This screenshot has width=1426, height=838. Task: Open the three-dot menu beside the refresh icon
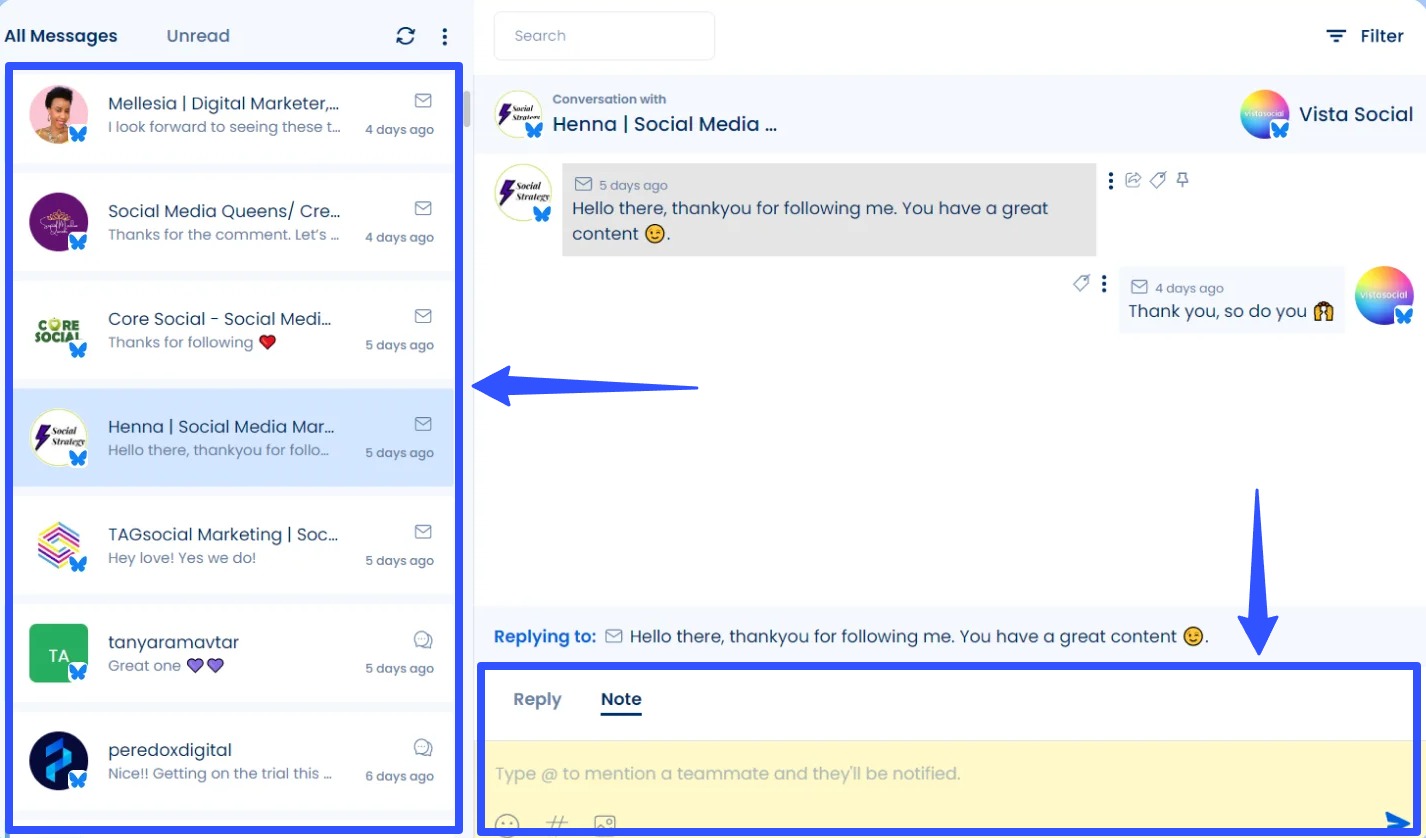click(444, 35)
